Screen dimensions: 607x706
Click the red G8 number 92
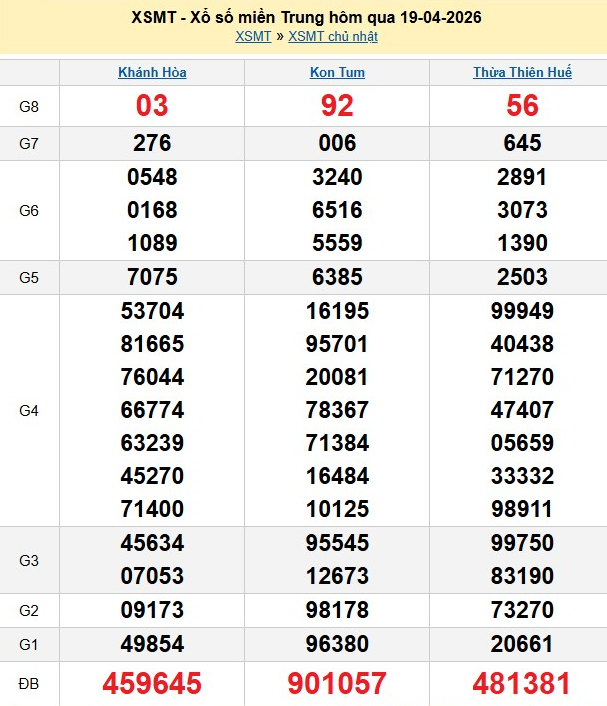pos(337,106)
